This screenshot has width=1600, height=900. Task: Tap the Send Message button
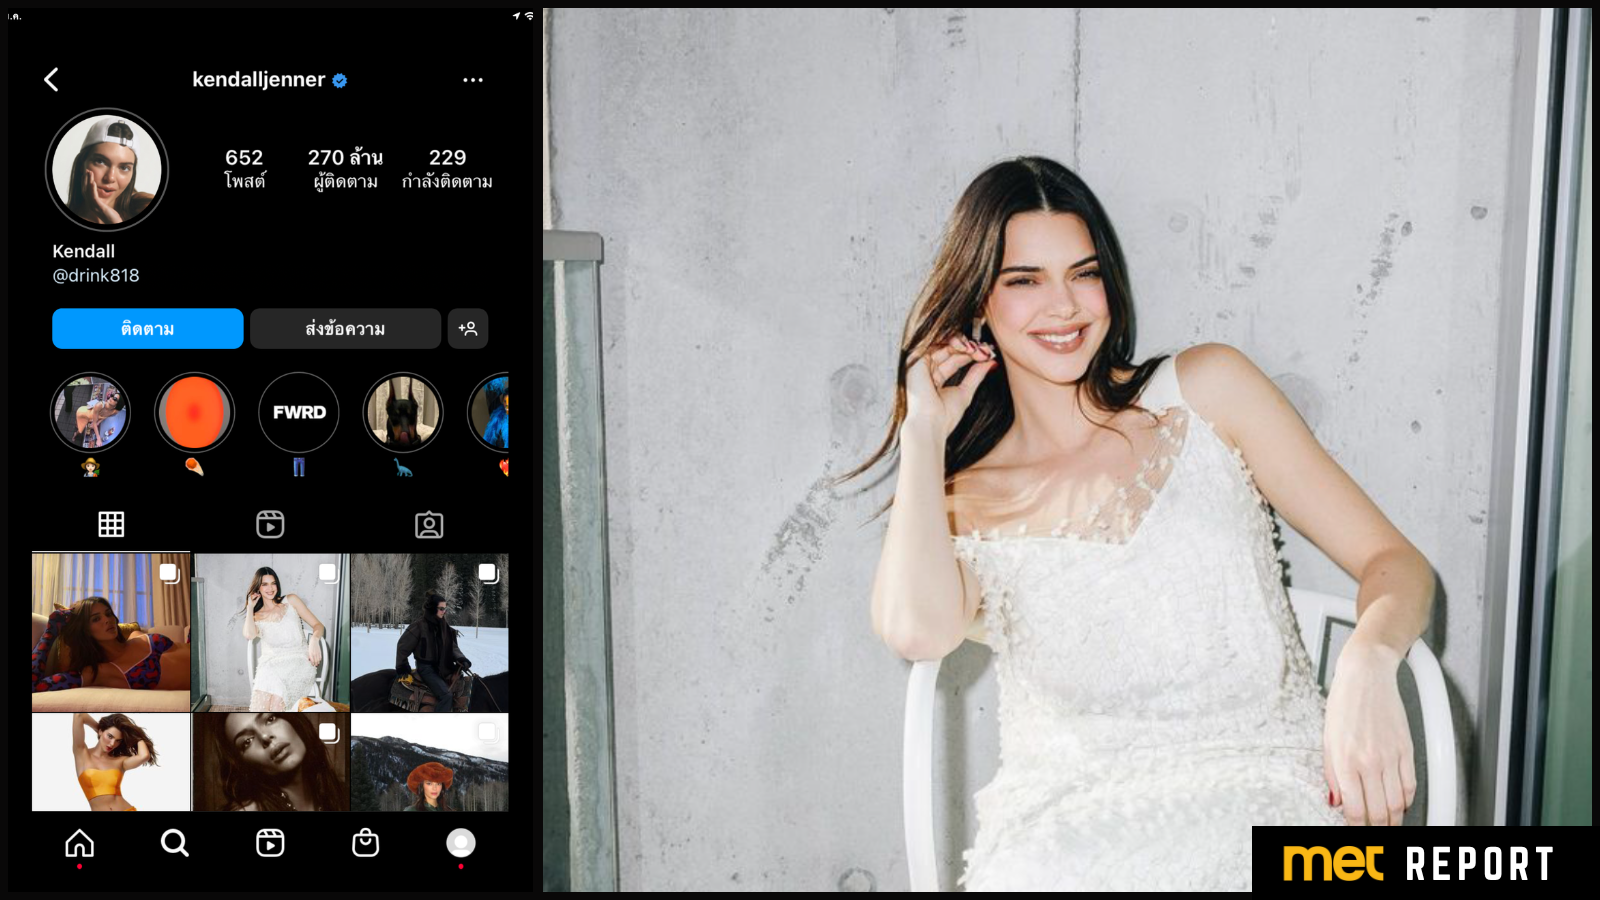[x=345, y=328]
